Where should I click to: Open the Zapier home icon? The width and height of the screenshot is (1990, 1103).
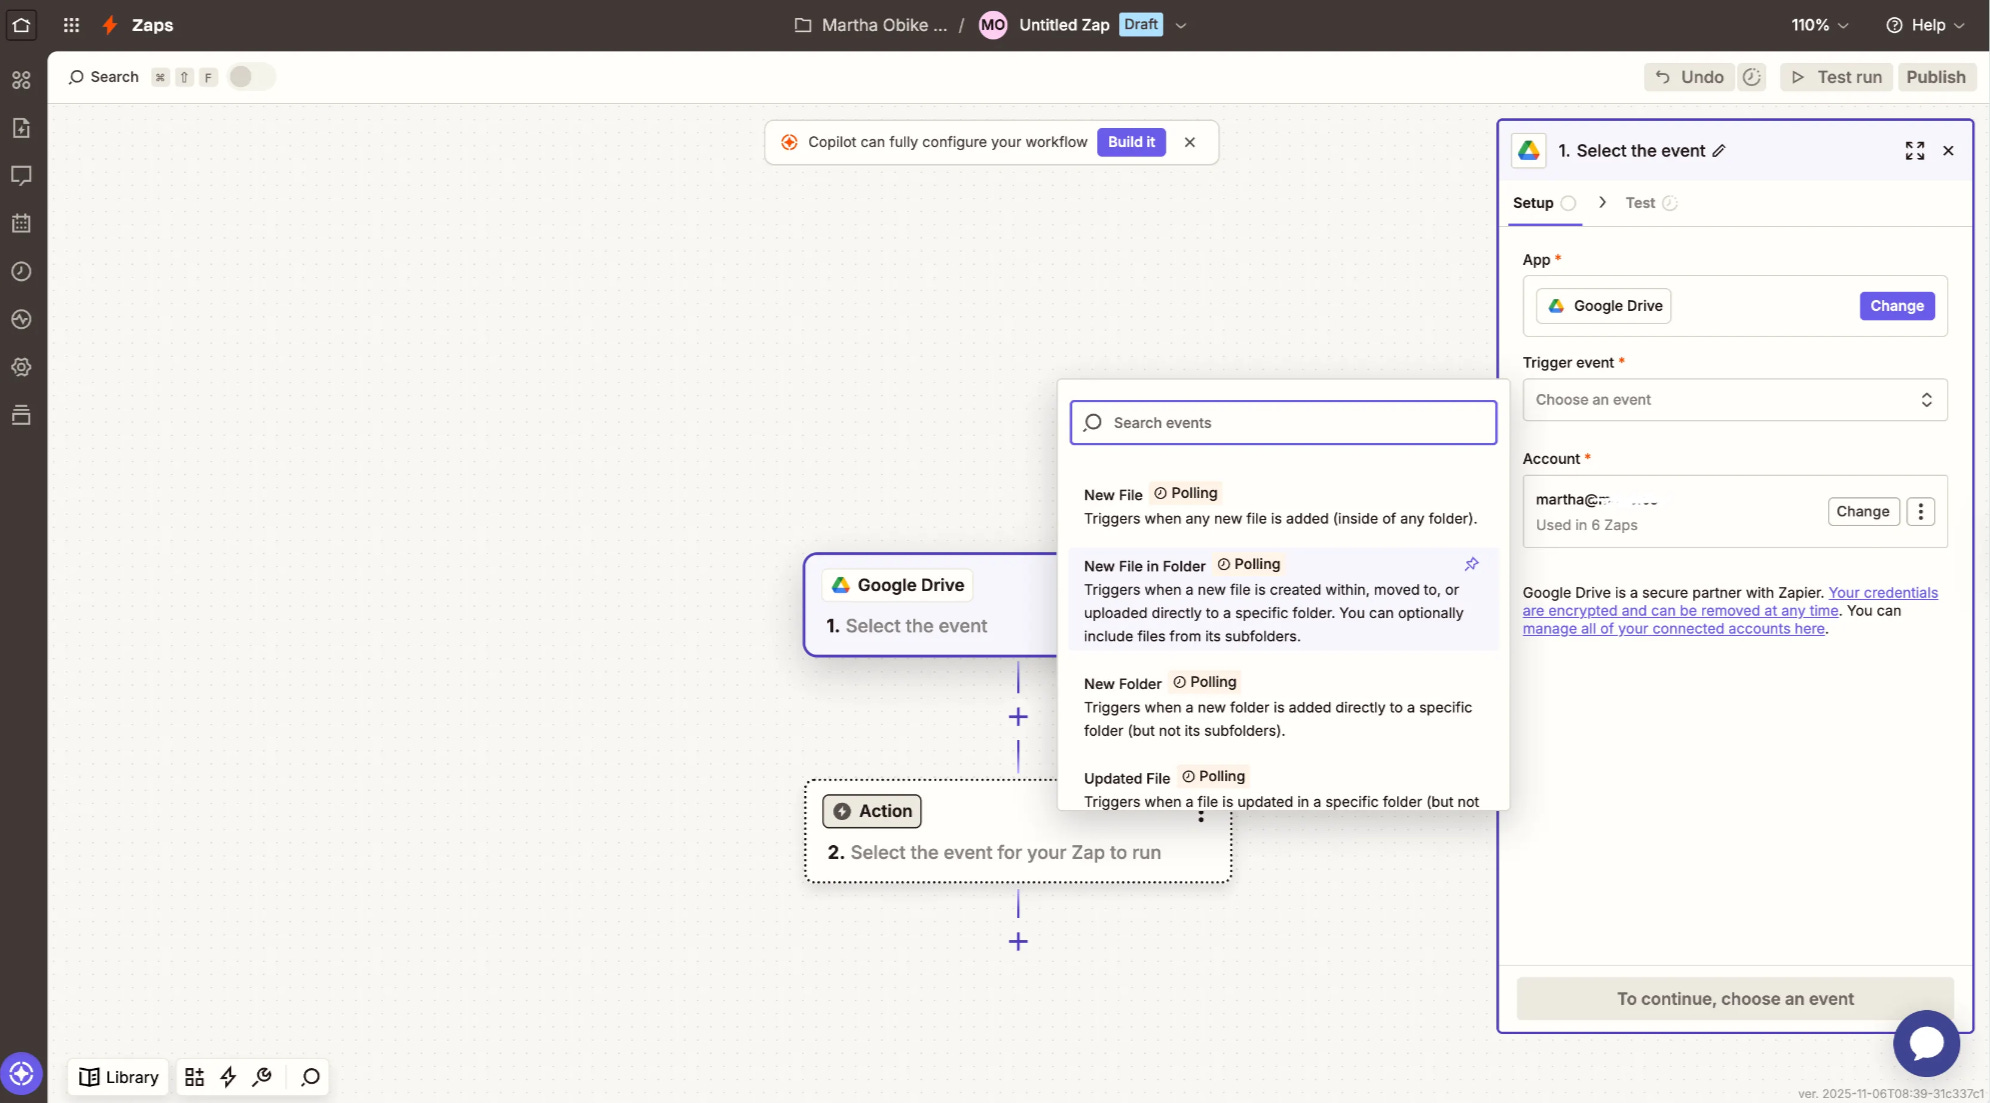(21, 25)
